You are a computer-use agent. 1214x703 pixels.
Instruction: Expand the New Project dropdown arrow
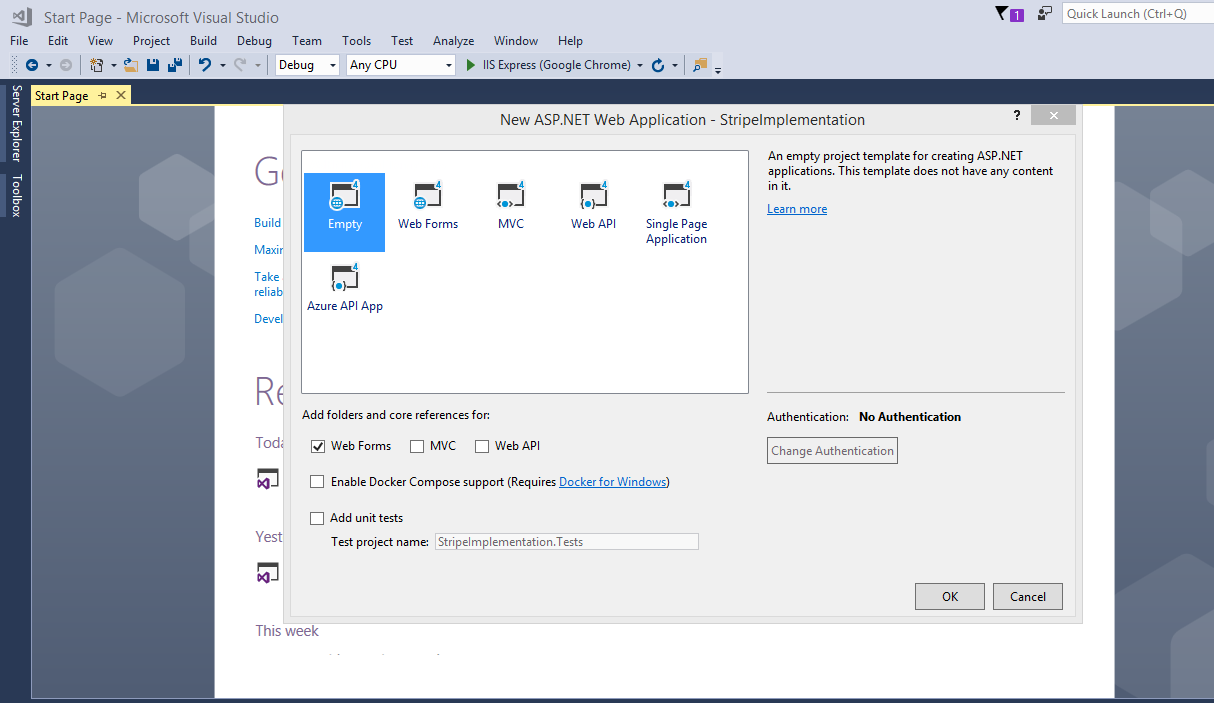[x=114, y=66]
